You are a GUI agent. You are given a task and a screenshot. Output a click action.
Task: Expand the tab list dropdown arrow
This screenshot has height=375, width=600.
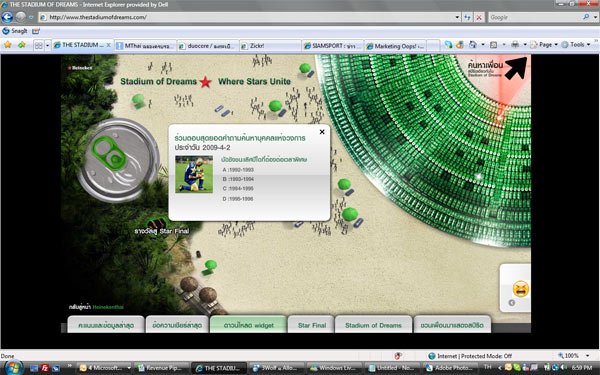coord(47,46)
